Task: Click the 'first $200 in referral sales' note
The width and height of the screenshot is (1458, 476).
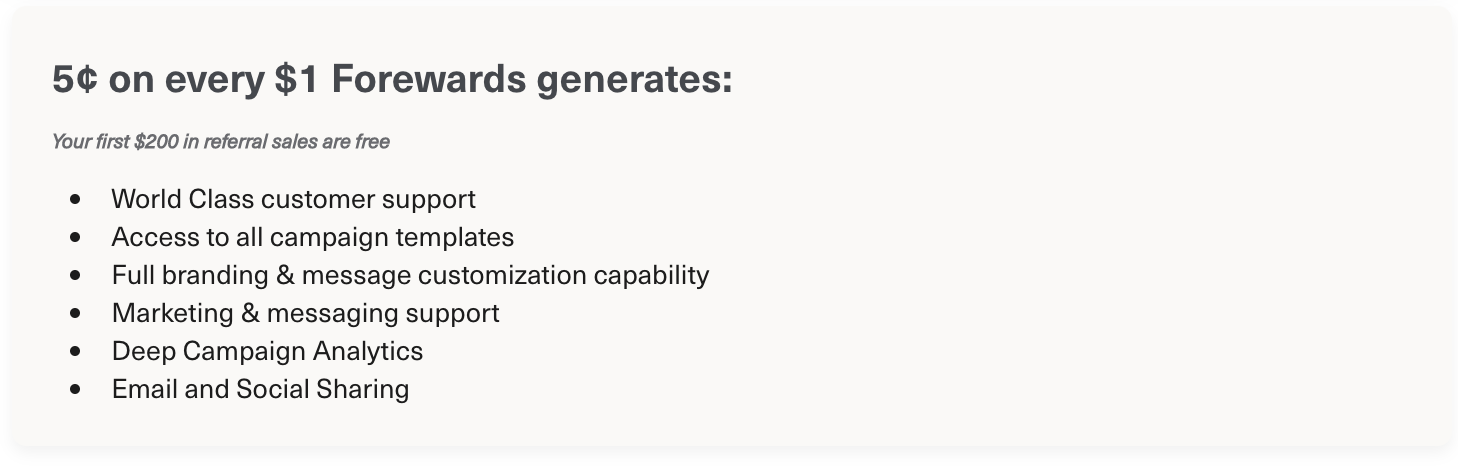Action: pyautogui.click(x=221, y=142)
